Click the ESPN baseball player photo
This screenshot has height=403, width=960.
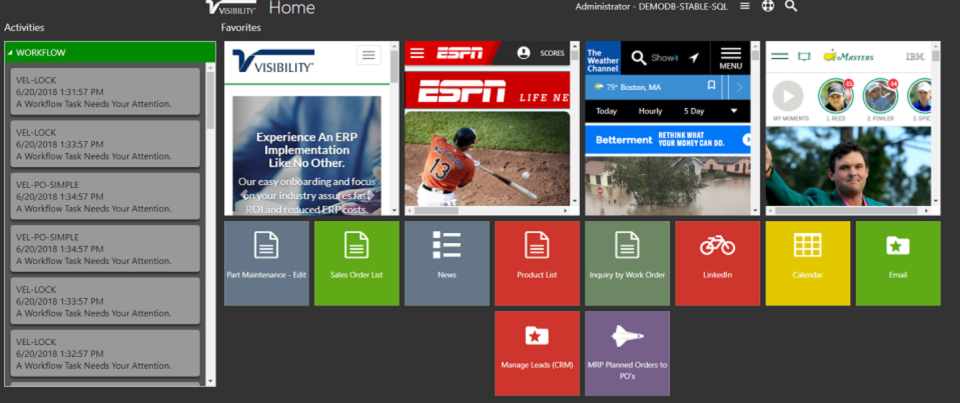tap(487, 158)
